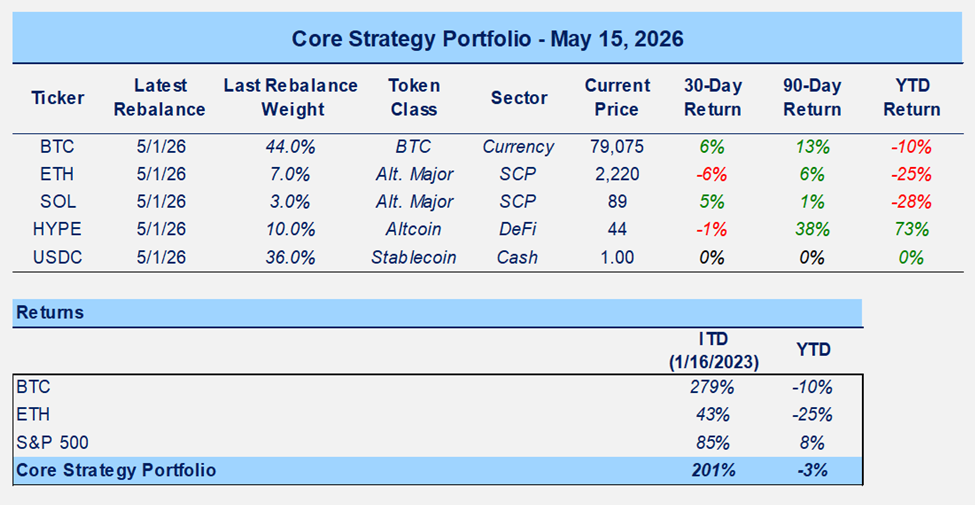
Task: Select the Stablecoin token class cell
Action: coord(414,257)
